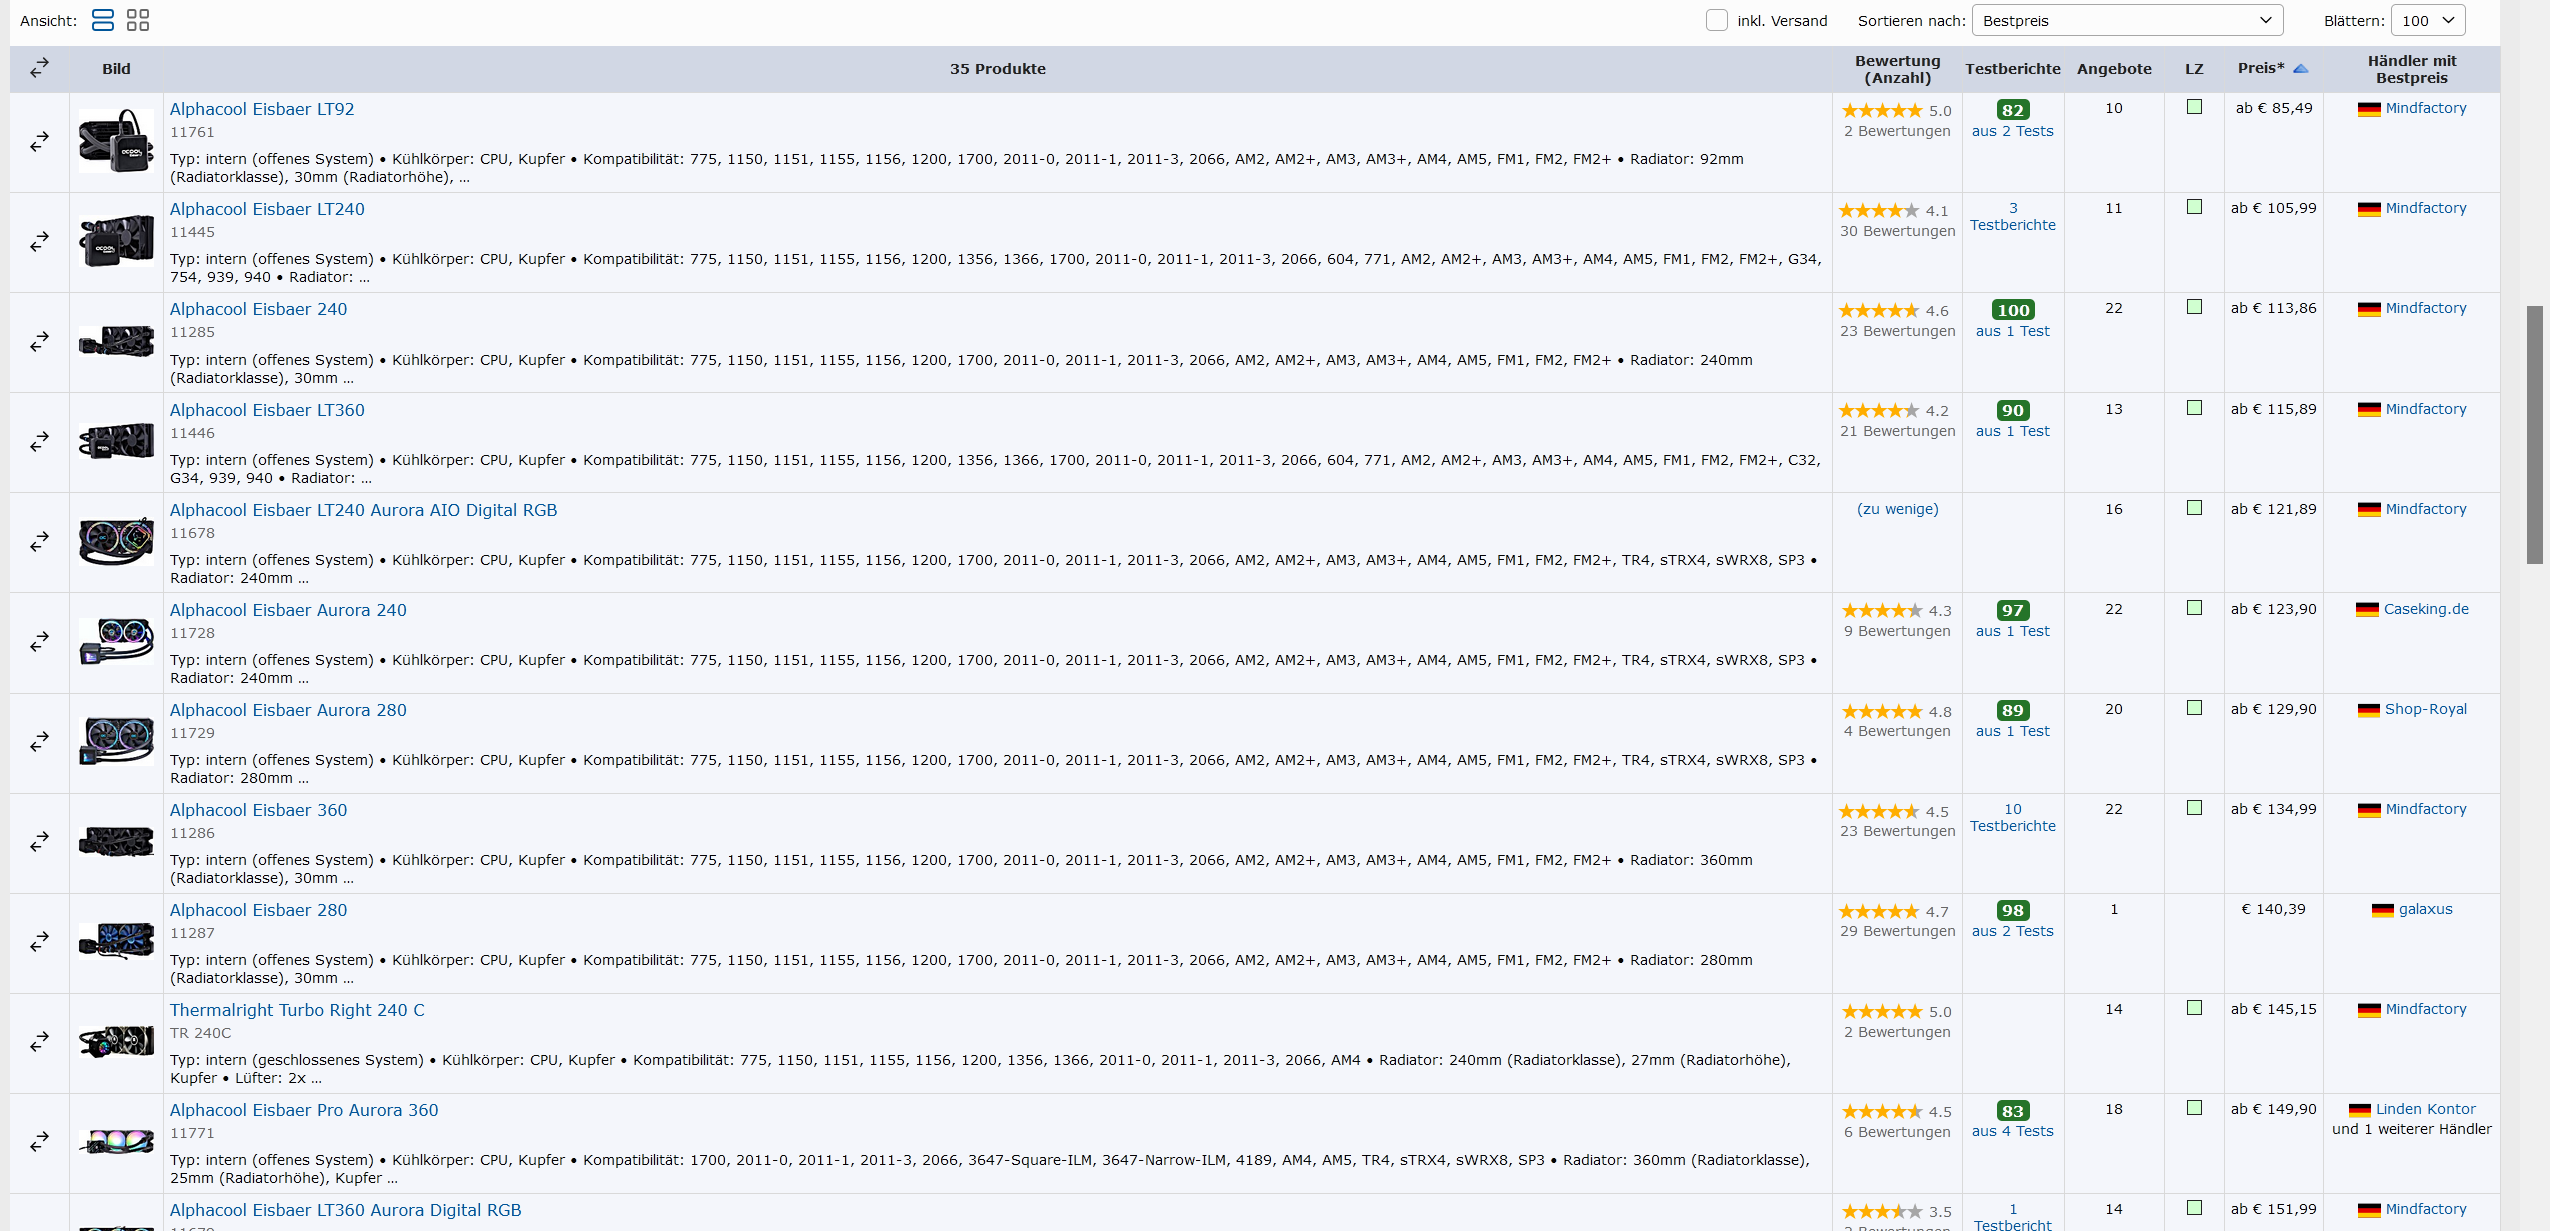Add Alphacool Eisbaer 280 to comparison
This screenshot has height=1231, width=2552.
pos(39,942)
